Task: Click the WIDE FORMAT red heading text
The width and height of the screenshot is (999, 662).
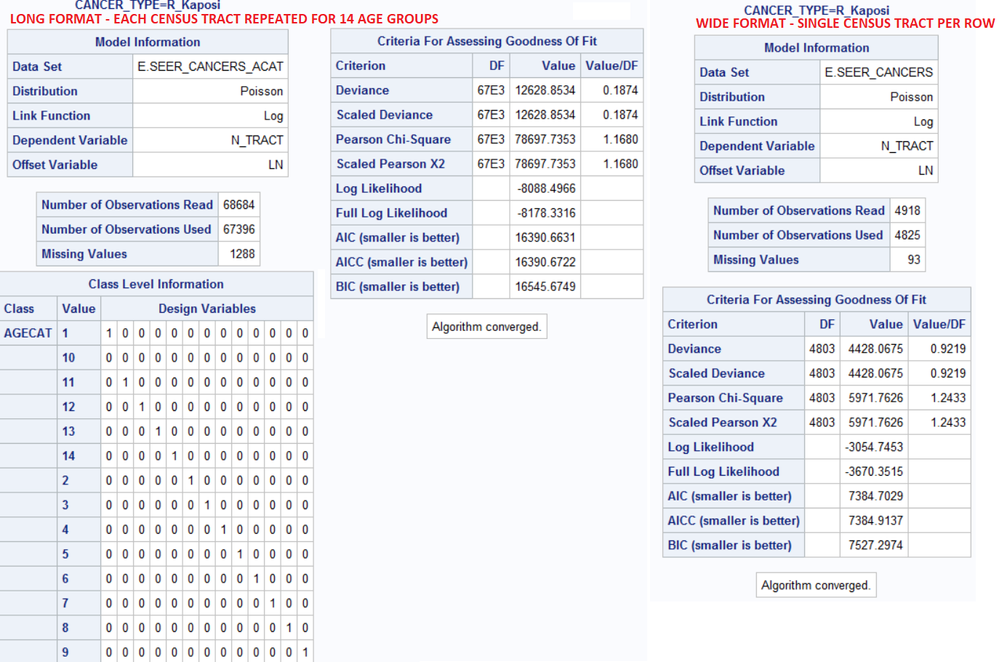Action: coord(845,24)
